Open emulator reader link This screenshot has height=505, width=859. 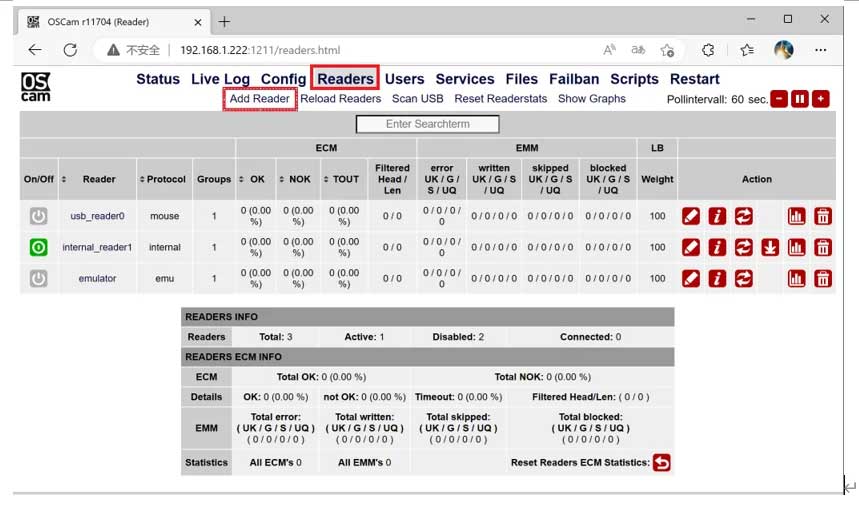(x=98, y=279)
